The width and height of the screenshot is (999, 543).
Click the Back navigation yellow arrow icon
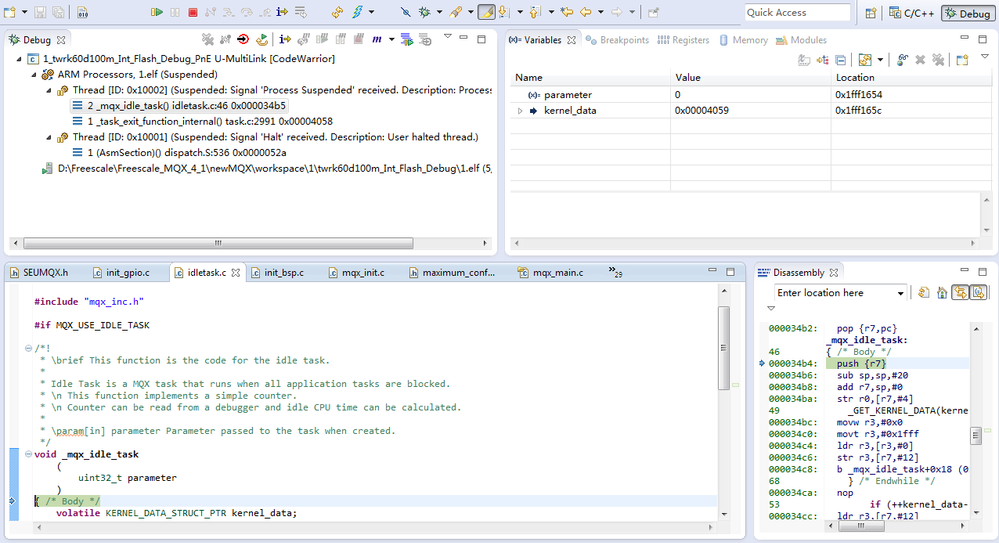[x=586, y=12]
